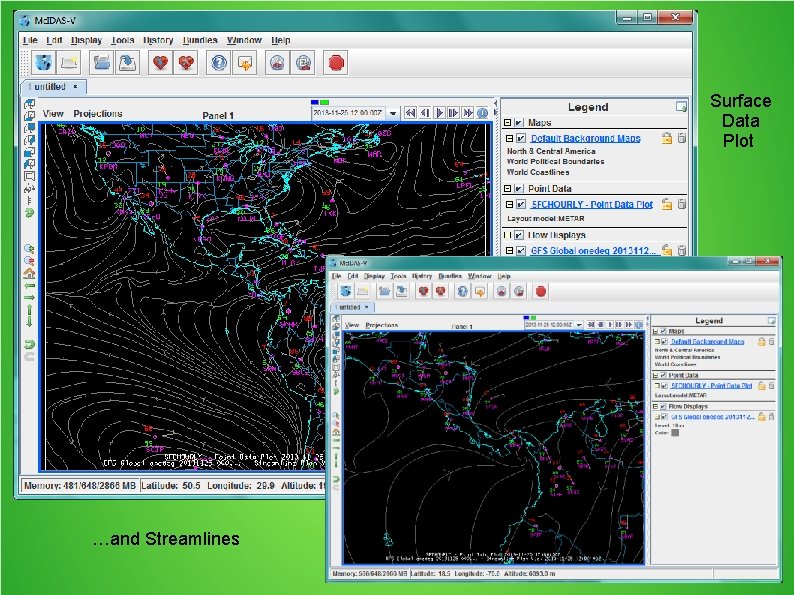Collapse Point Data section in back window legend
The width and height of the screenshot is (794, 595).
[508, 188]
